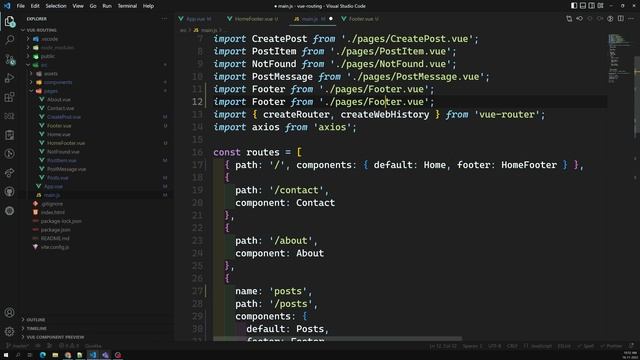The height and width of the screenshot is (360, 640).
Task: Open the Extensions view
Action: (10, 97)
